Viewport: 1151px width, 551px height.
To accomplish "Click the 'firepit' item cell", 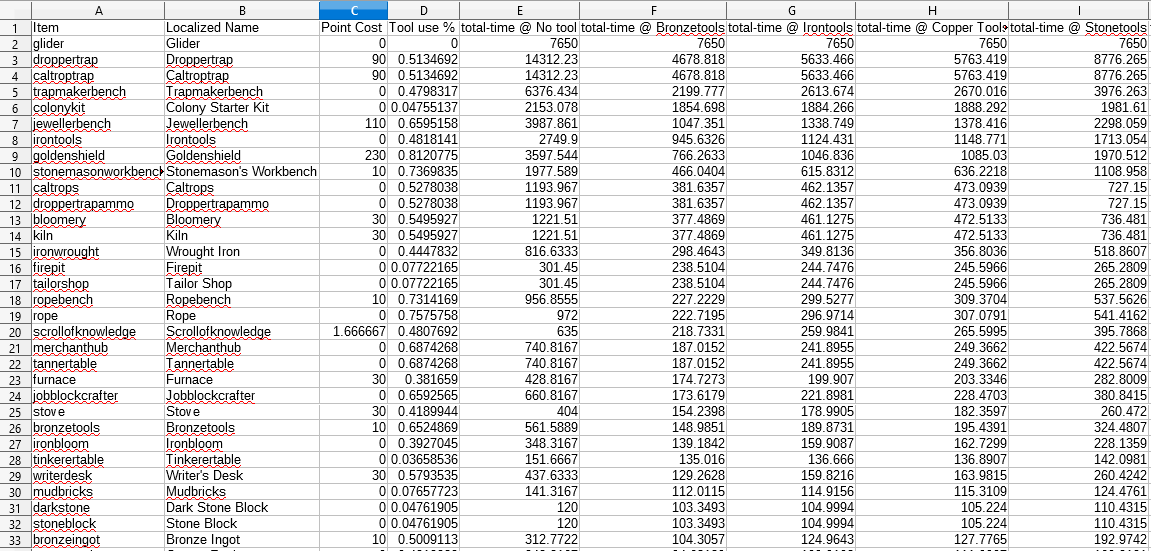I will tap(98, 268).
